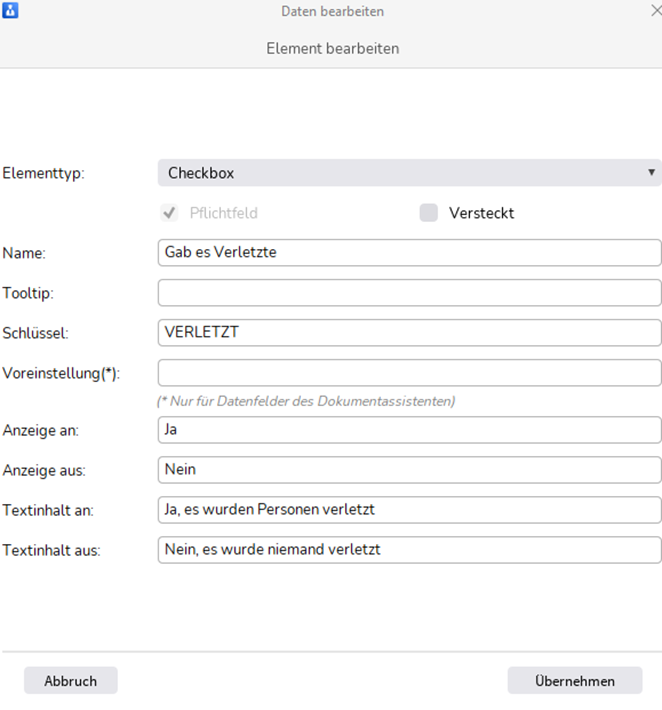Click the Versteckt label text
This screenshot has height=710, width=662.
tap(481, 213)
